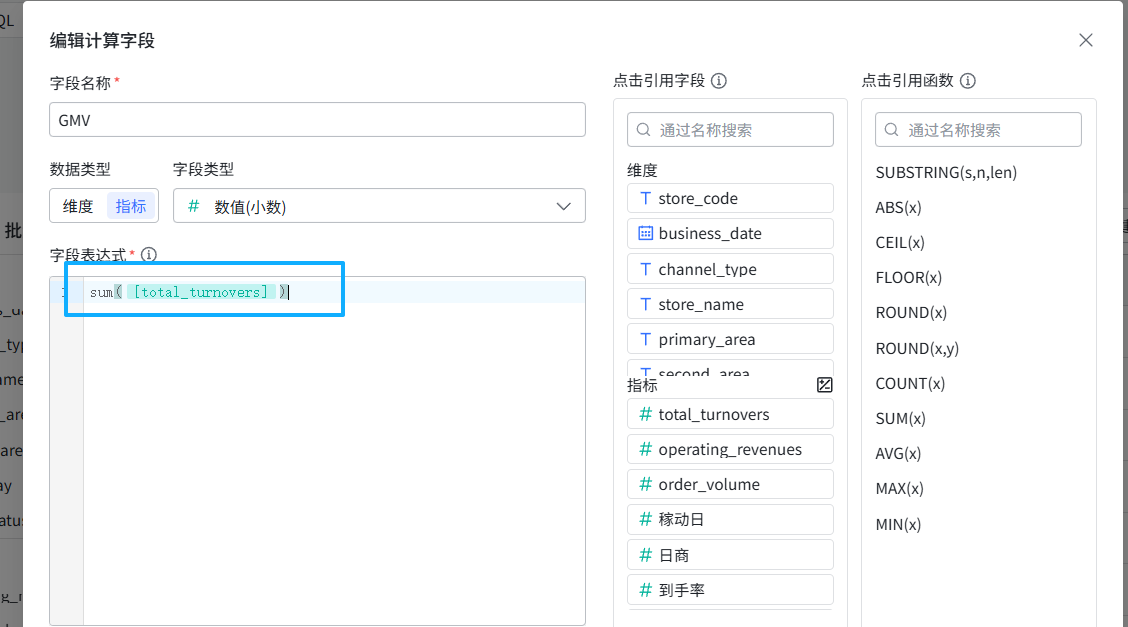Screen dimensions: 1128x627
Task: Open the 字段类型 dropdown
Action: (379, 206)
